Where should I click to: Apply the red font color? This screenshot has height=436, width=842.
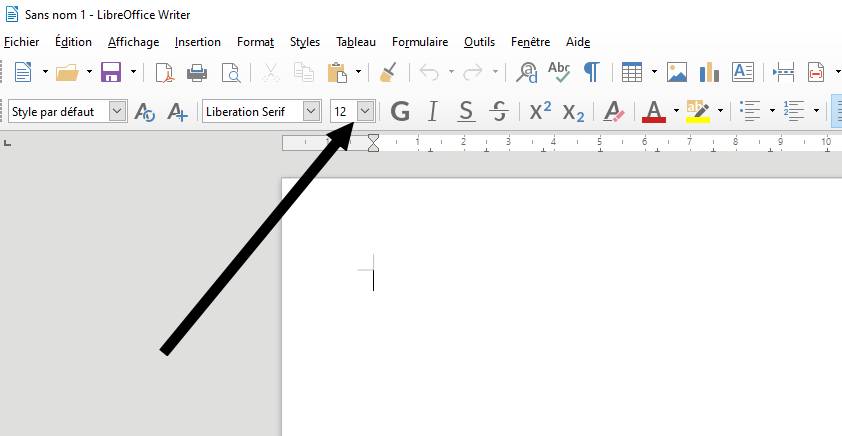pos(653,111)
